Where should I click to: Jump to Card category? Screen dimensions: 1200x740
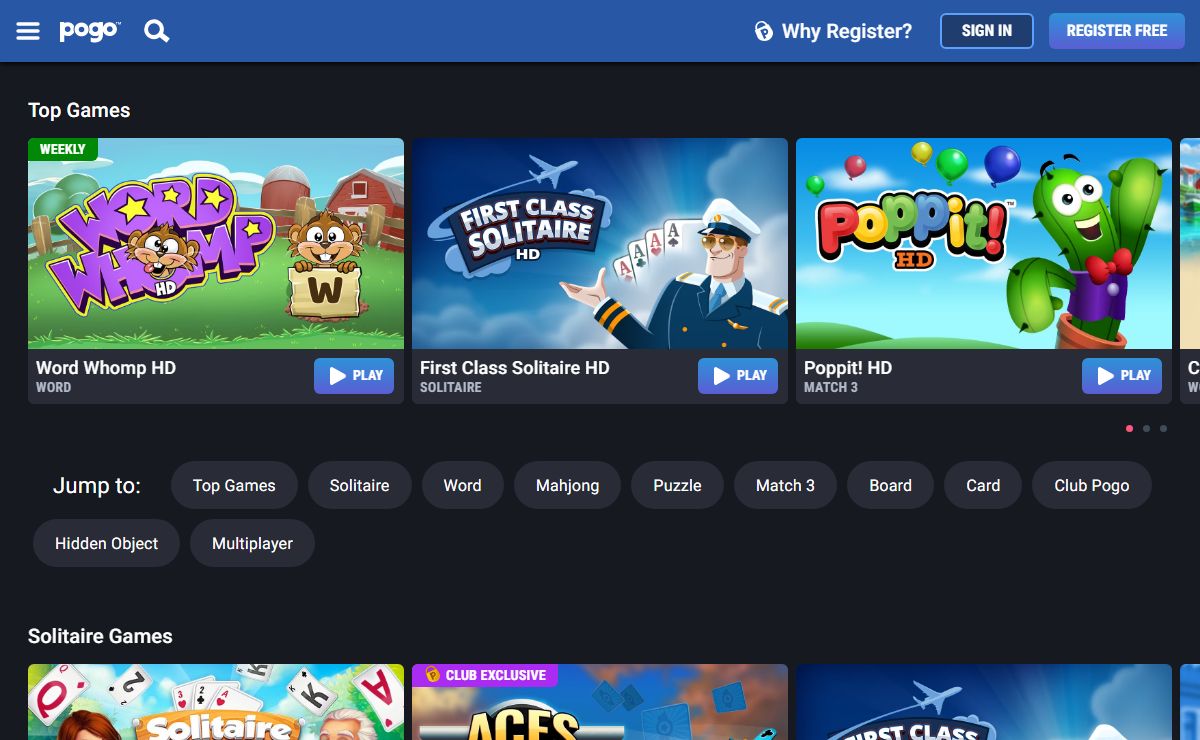coord(983,486)
